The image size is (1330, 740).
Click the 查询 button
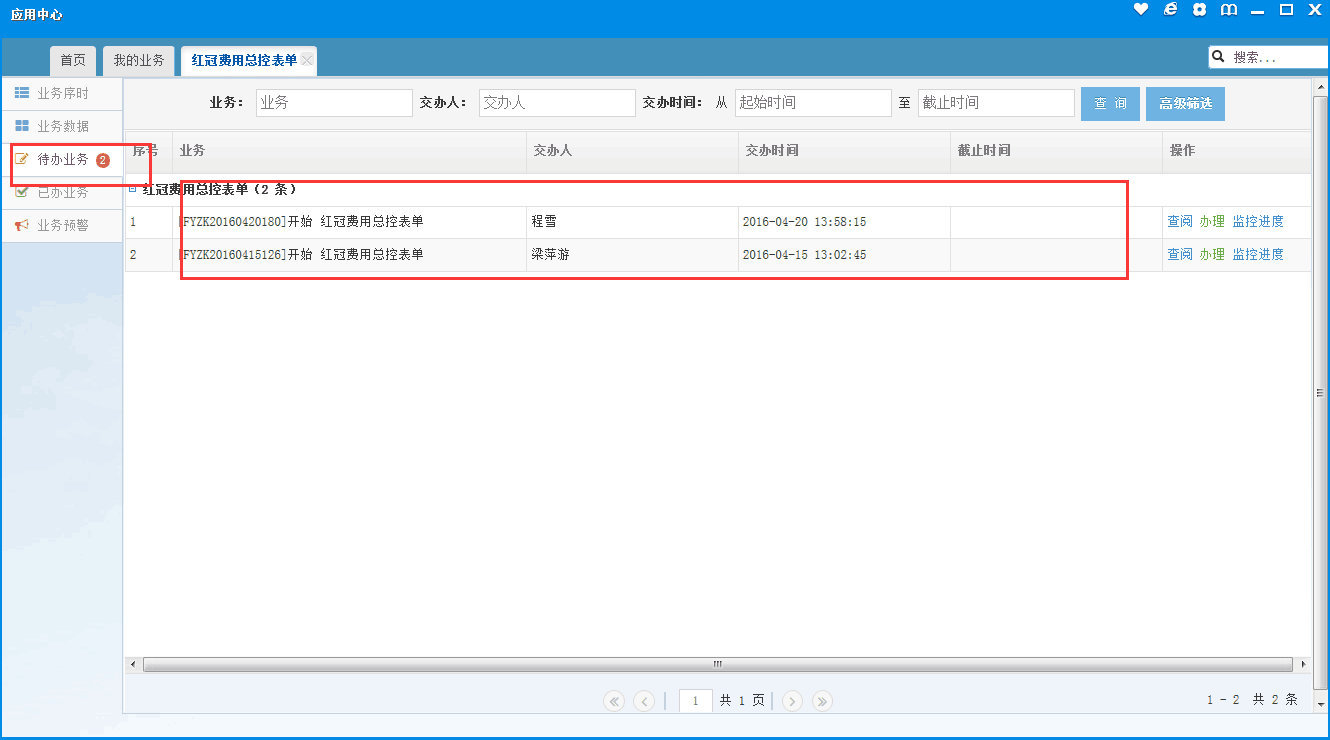[x=1110, y=104]
